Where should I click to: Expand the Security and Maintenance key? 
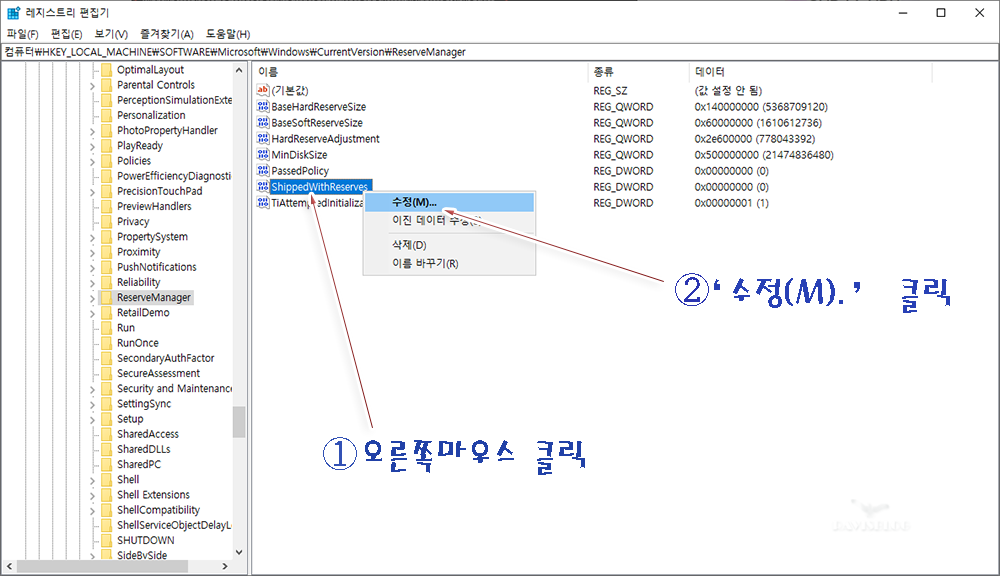click(92, 389)
